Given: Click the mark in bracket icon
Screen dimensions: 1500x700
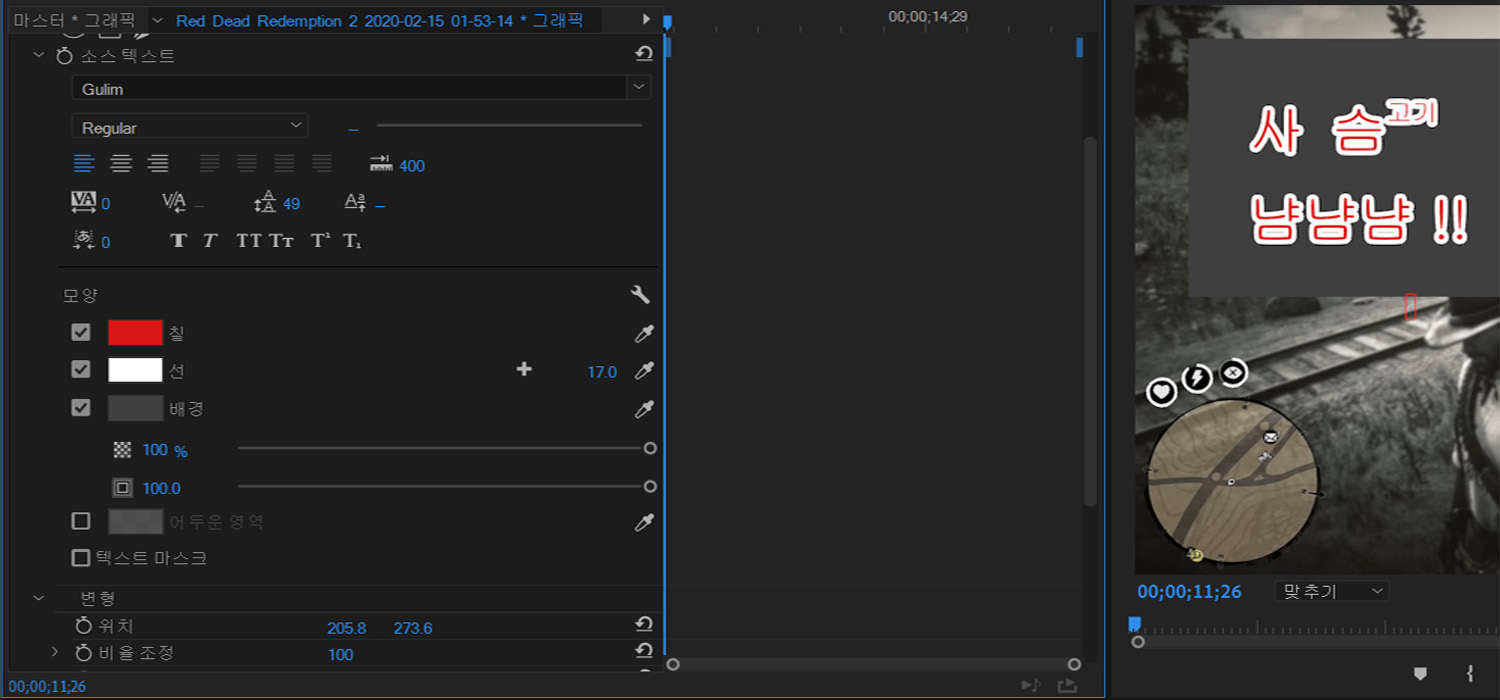Looking at the screenshot, I should [x=1471, y=673].
